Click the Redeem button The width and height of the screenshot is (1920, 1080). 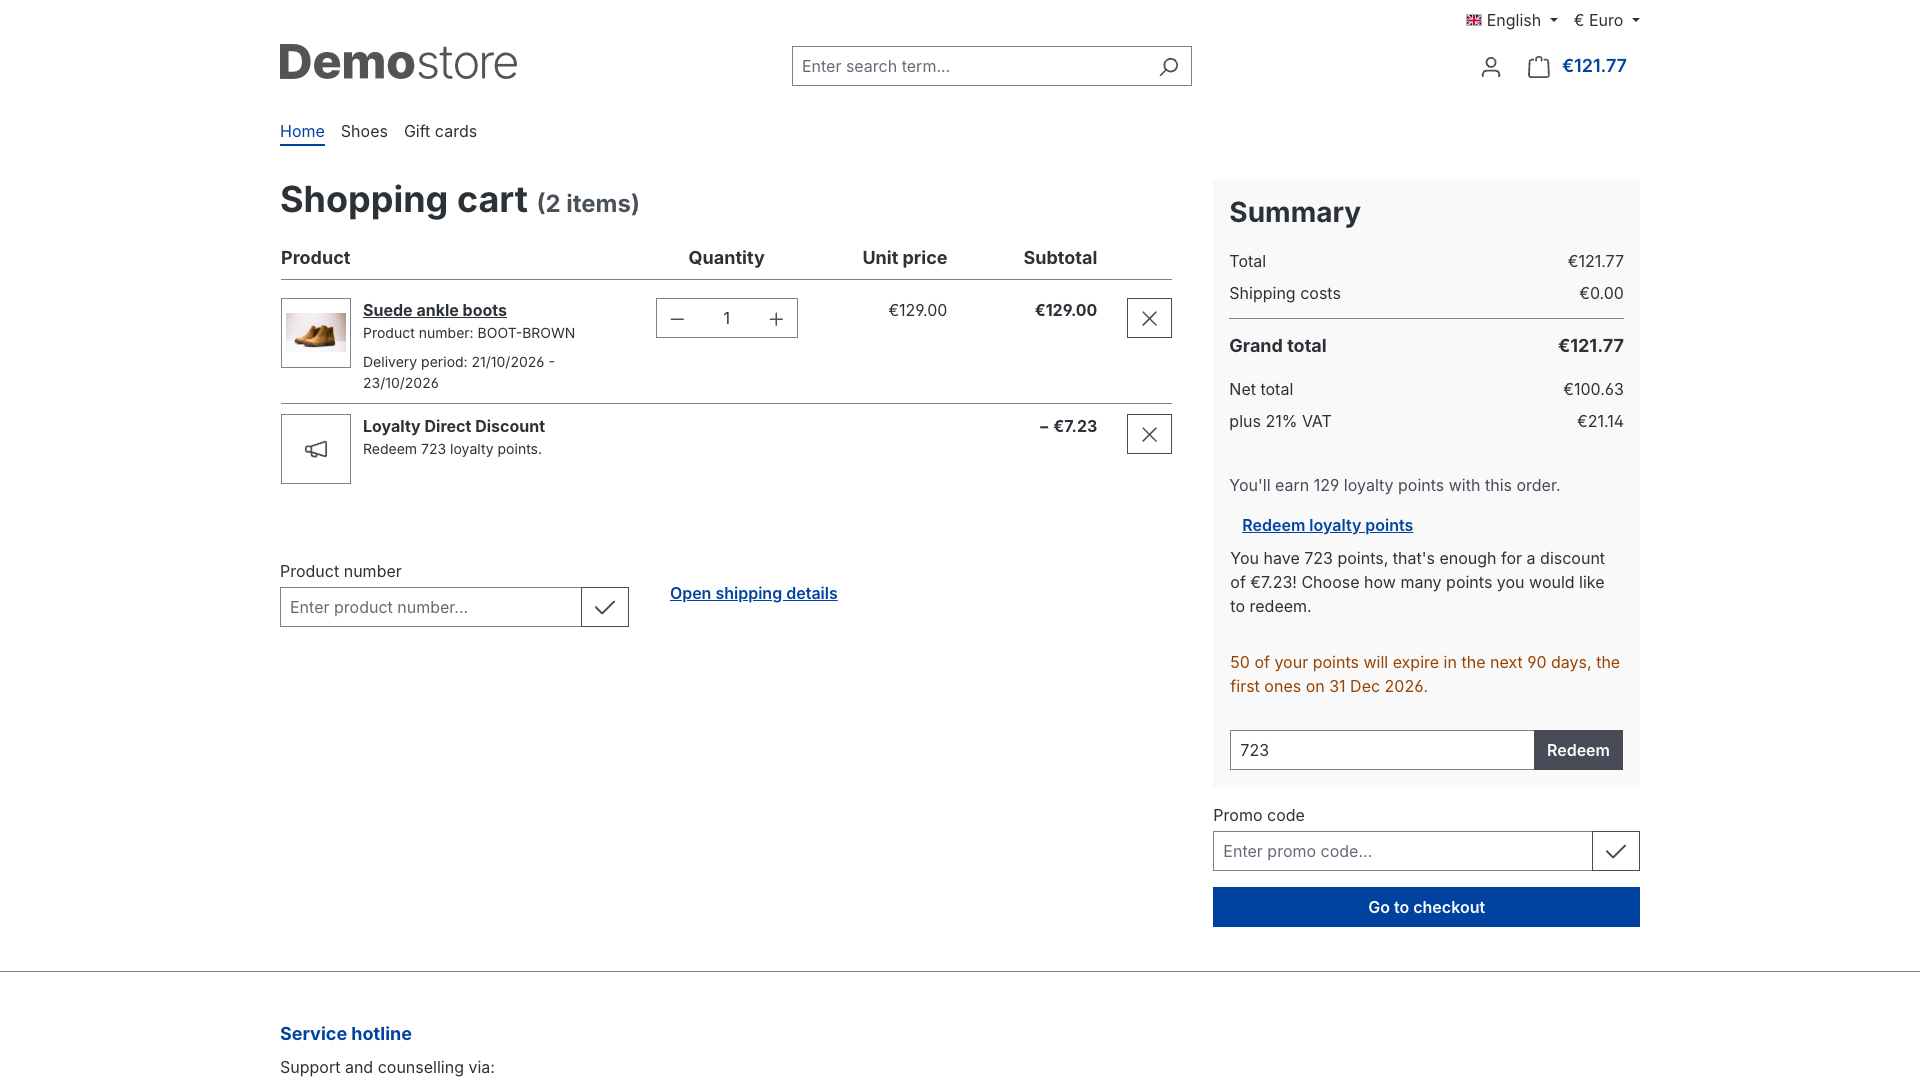(1578, 750)
